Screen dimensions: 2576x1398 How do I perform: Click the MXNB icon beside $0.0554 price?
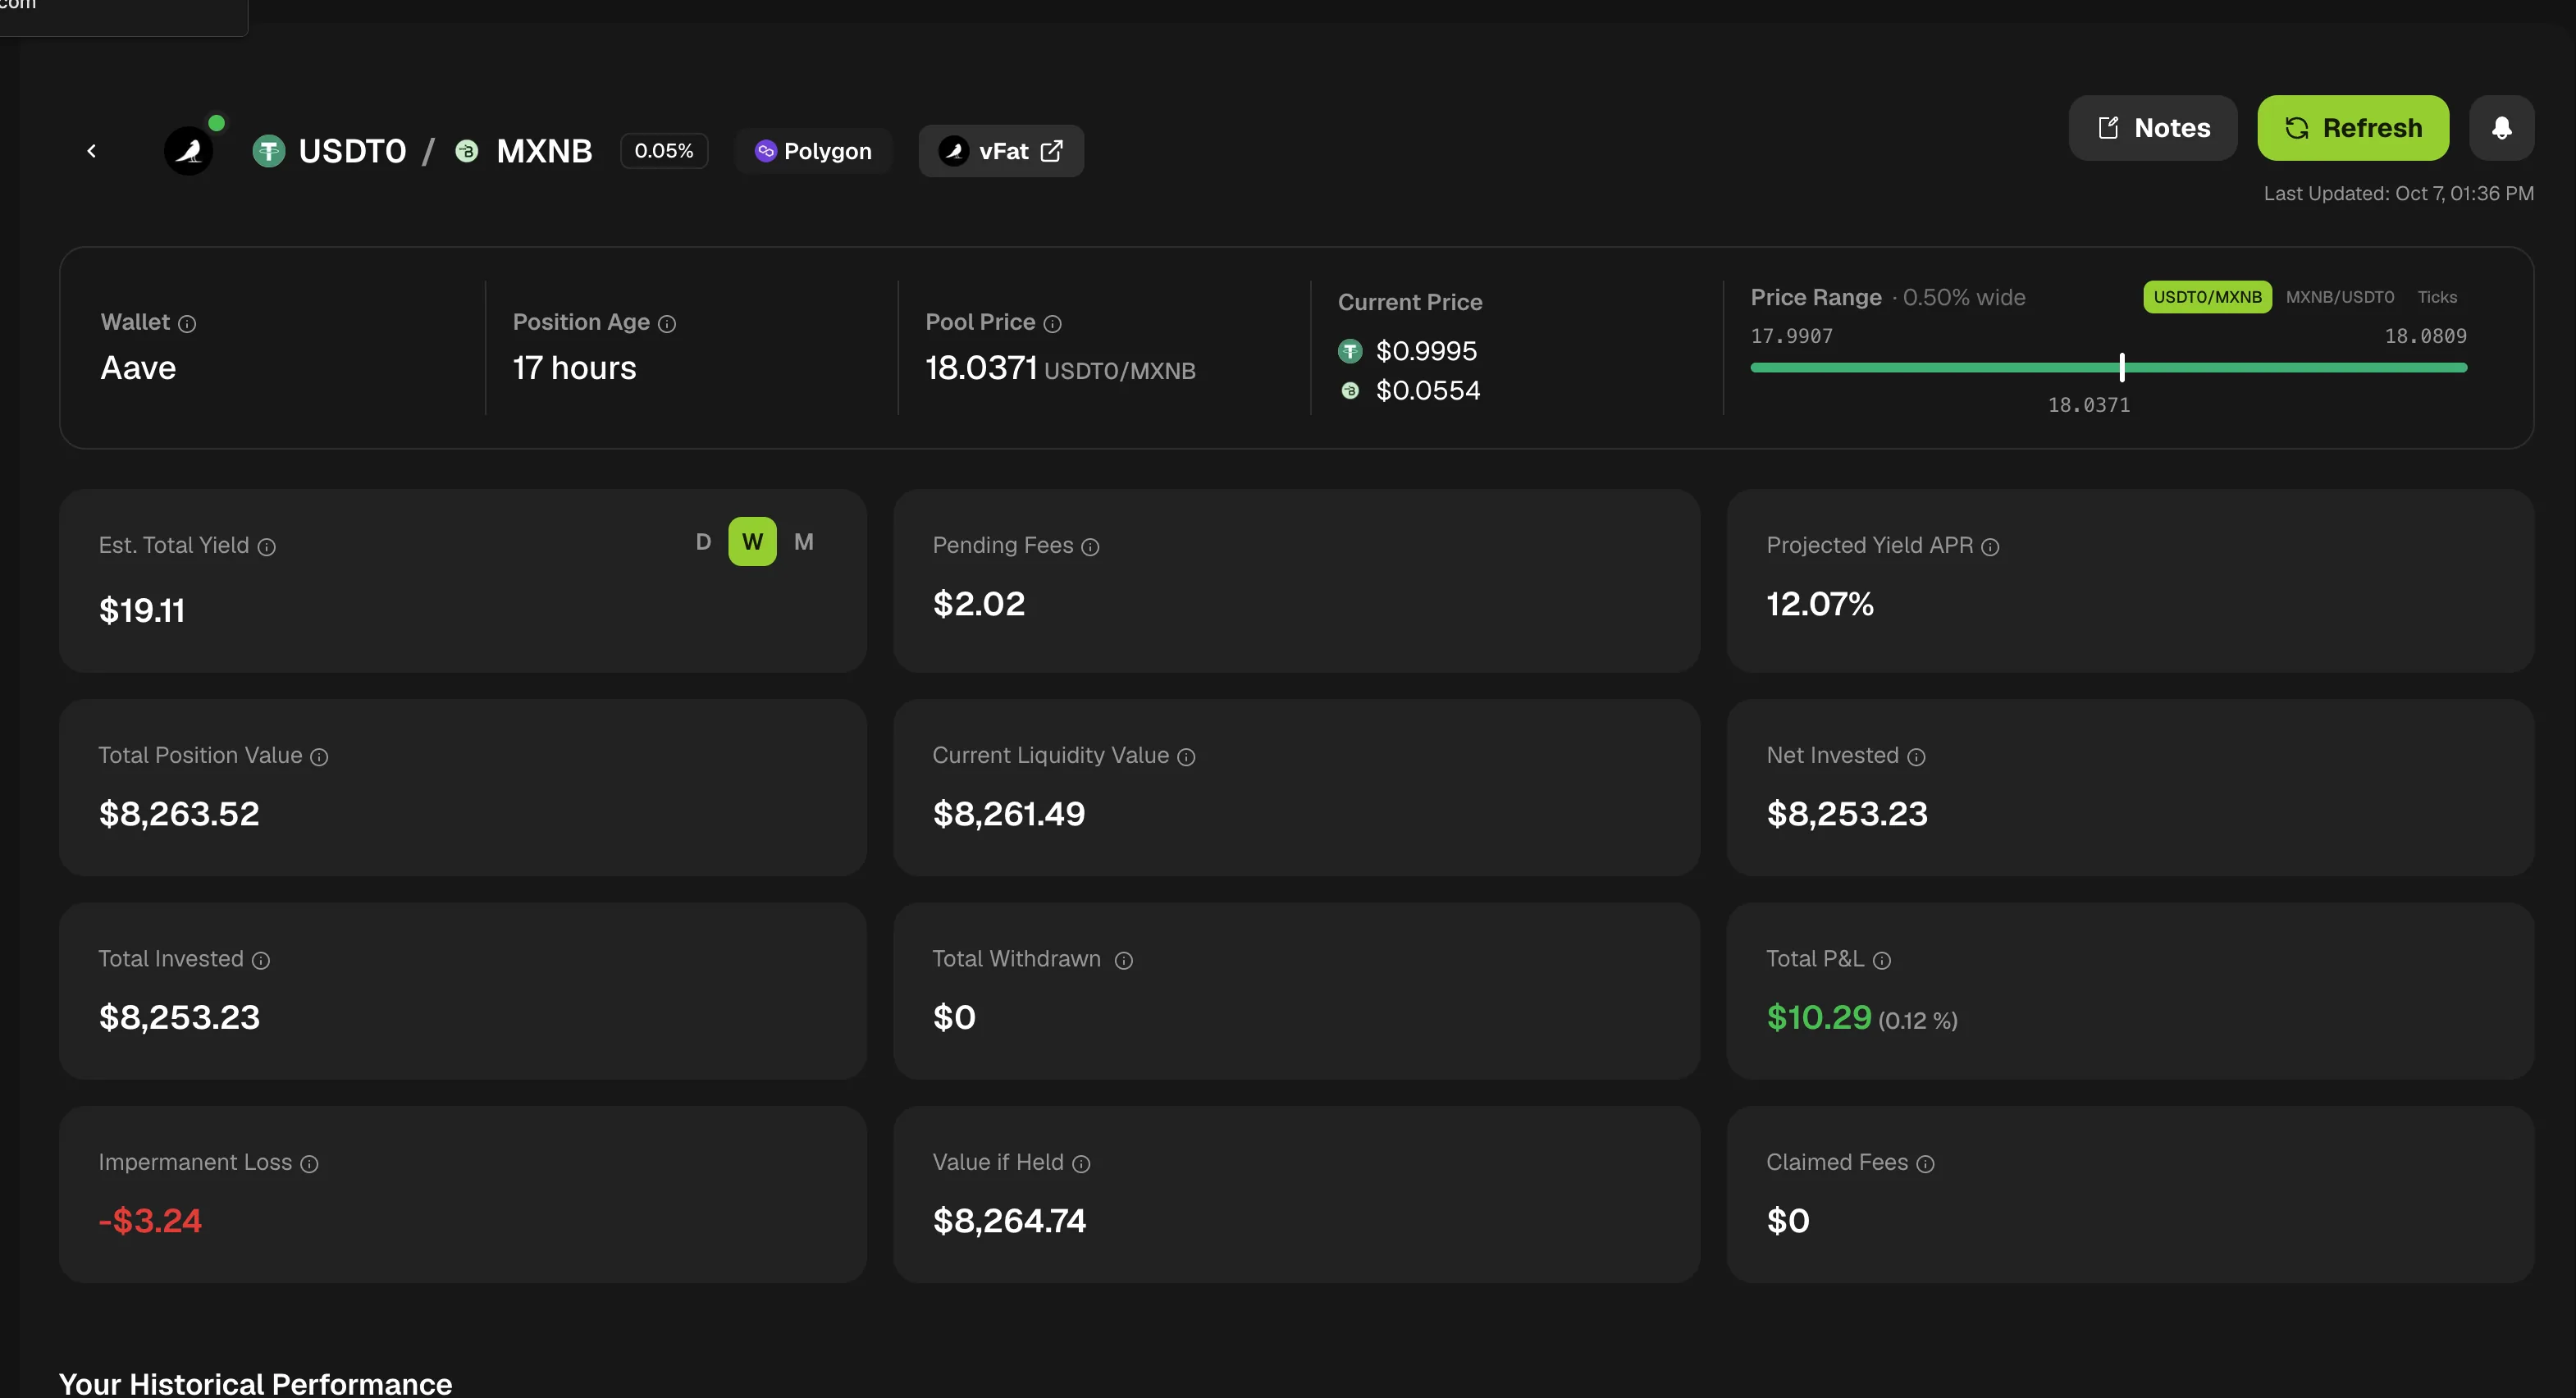(x=1350, y=391)
